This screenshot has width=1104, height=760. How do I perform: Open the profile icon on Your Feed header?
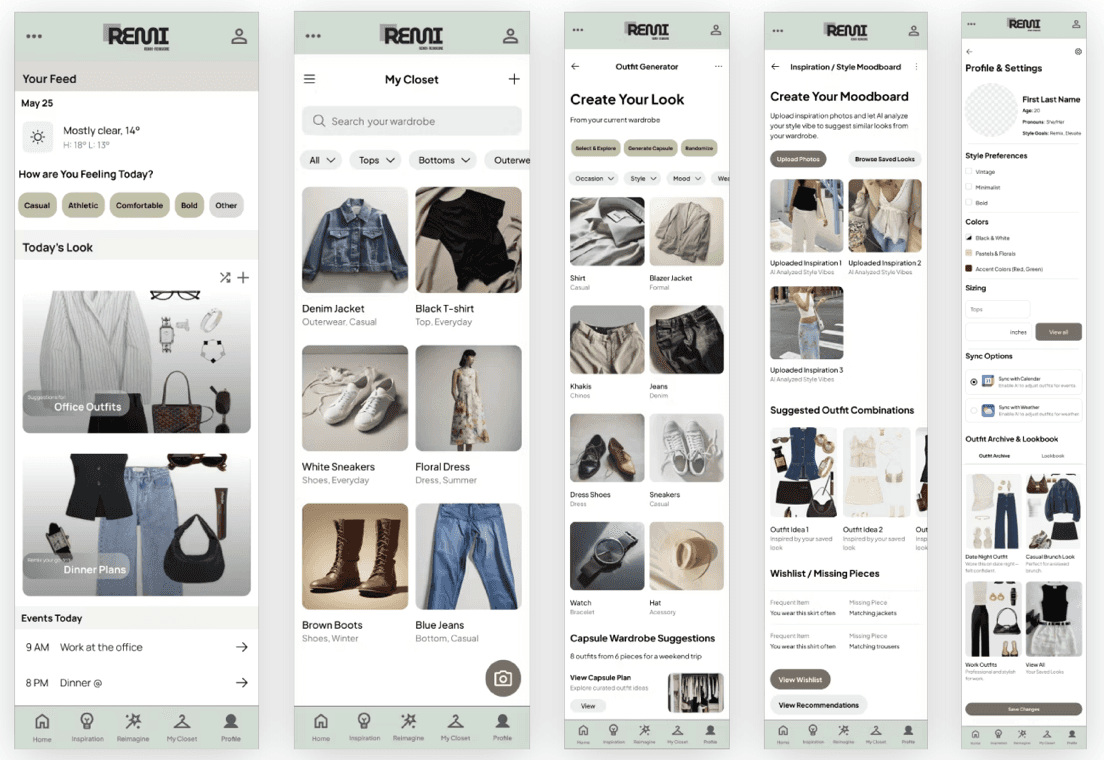239,36
